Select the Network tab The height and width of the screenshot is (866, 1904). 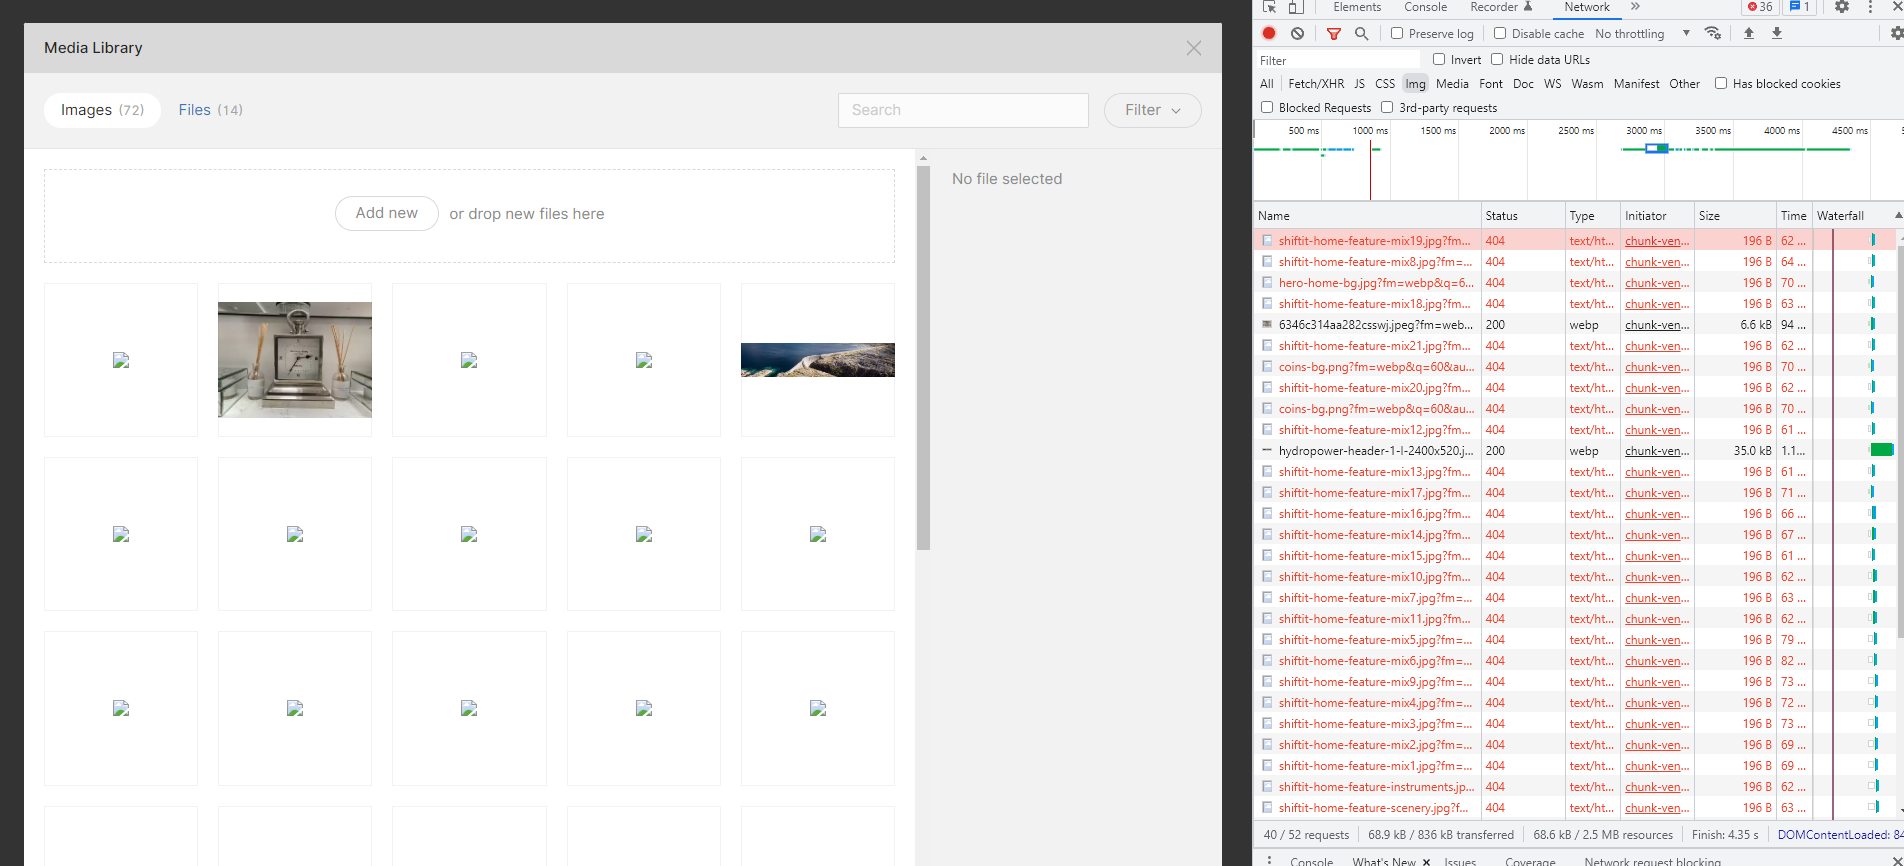point(1587,7)
